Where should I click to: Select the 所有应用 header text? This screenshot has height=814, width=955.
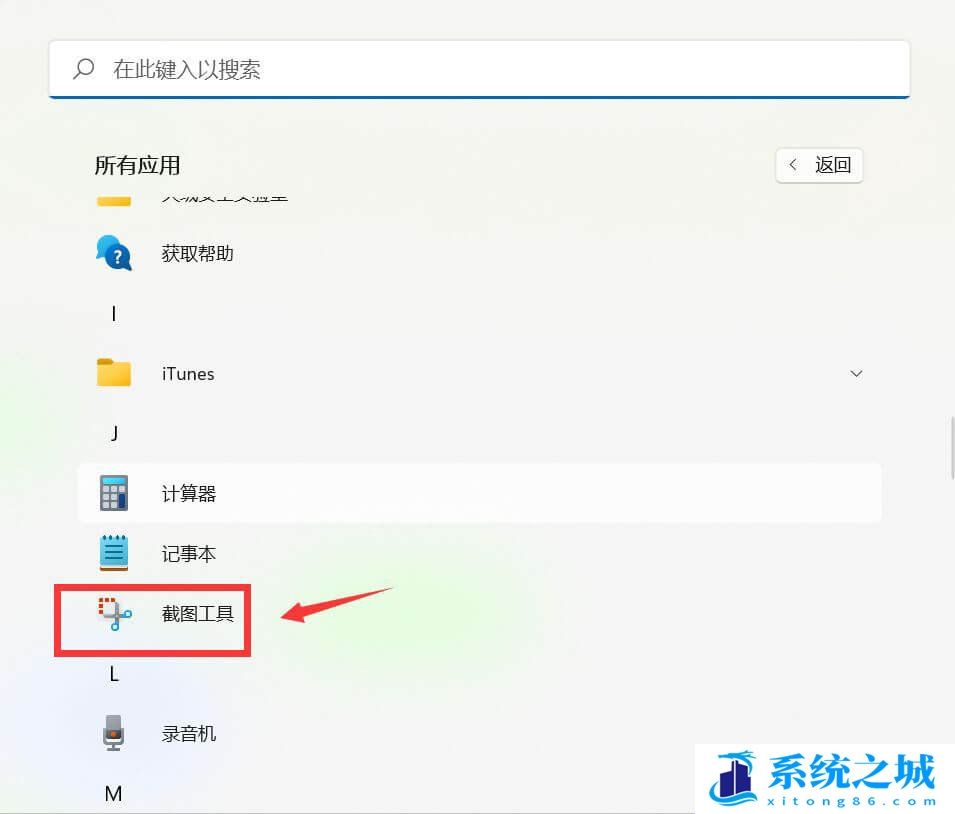coord(137,165)
